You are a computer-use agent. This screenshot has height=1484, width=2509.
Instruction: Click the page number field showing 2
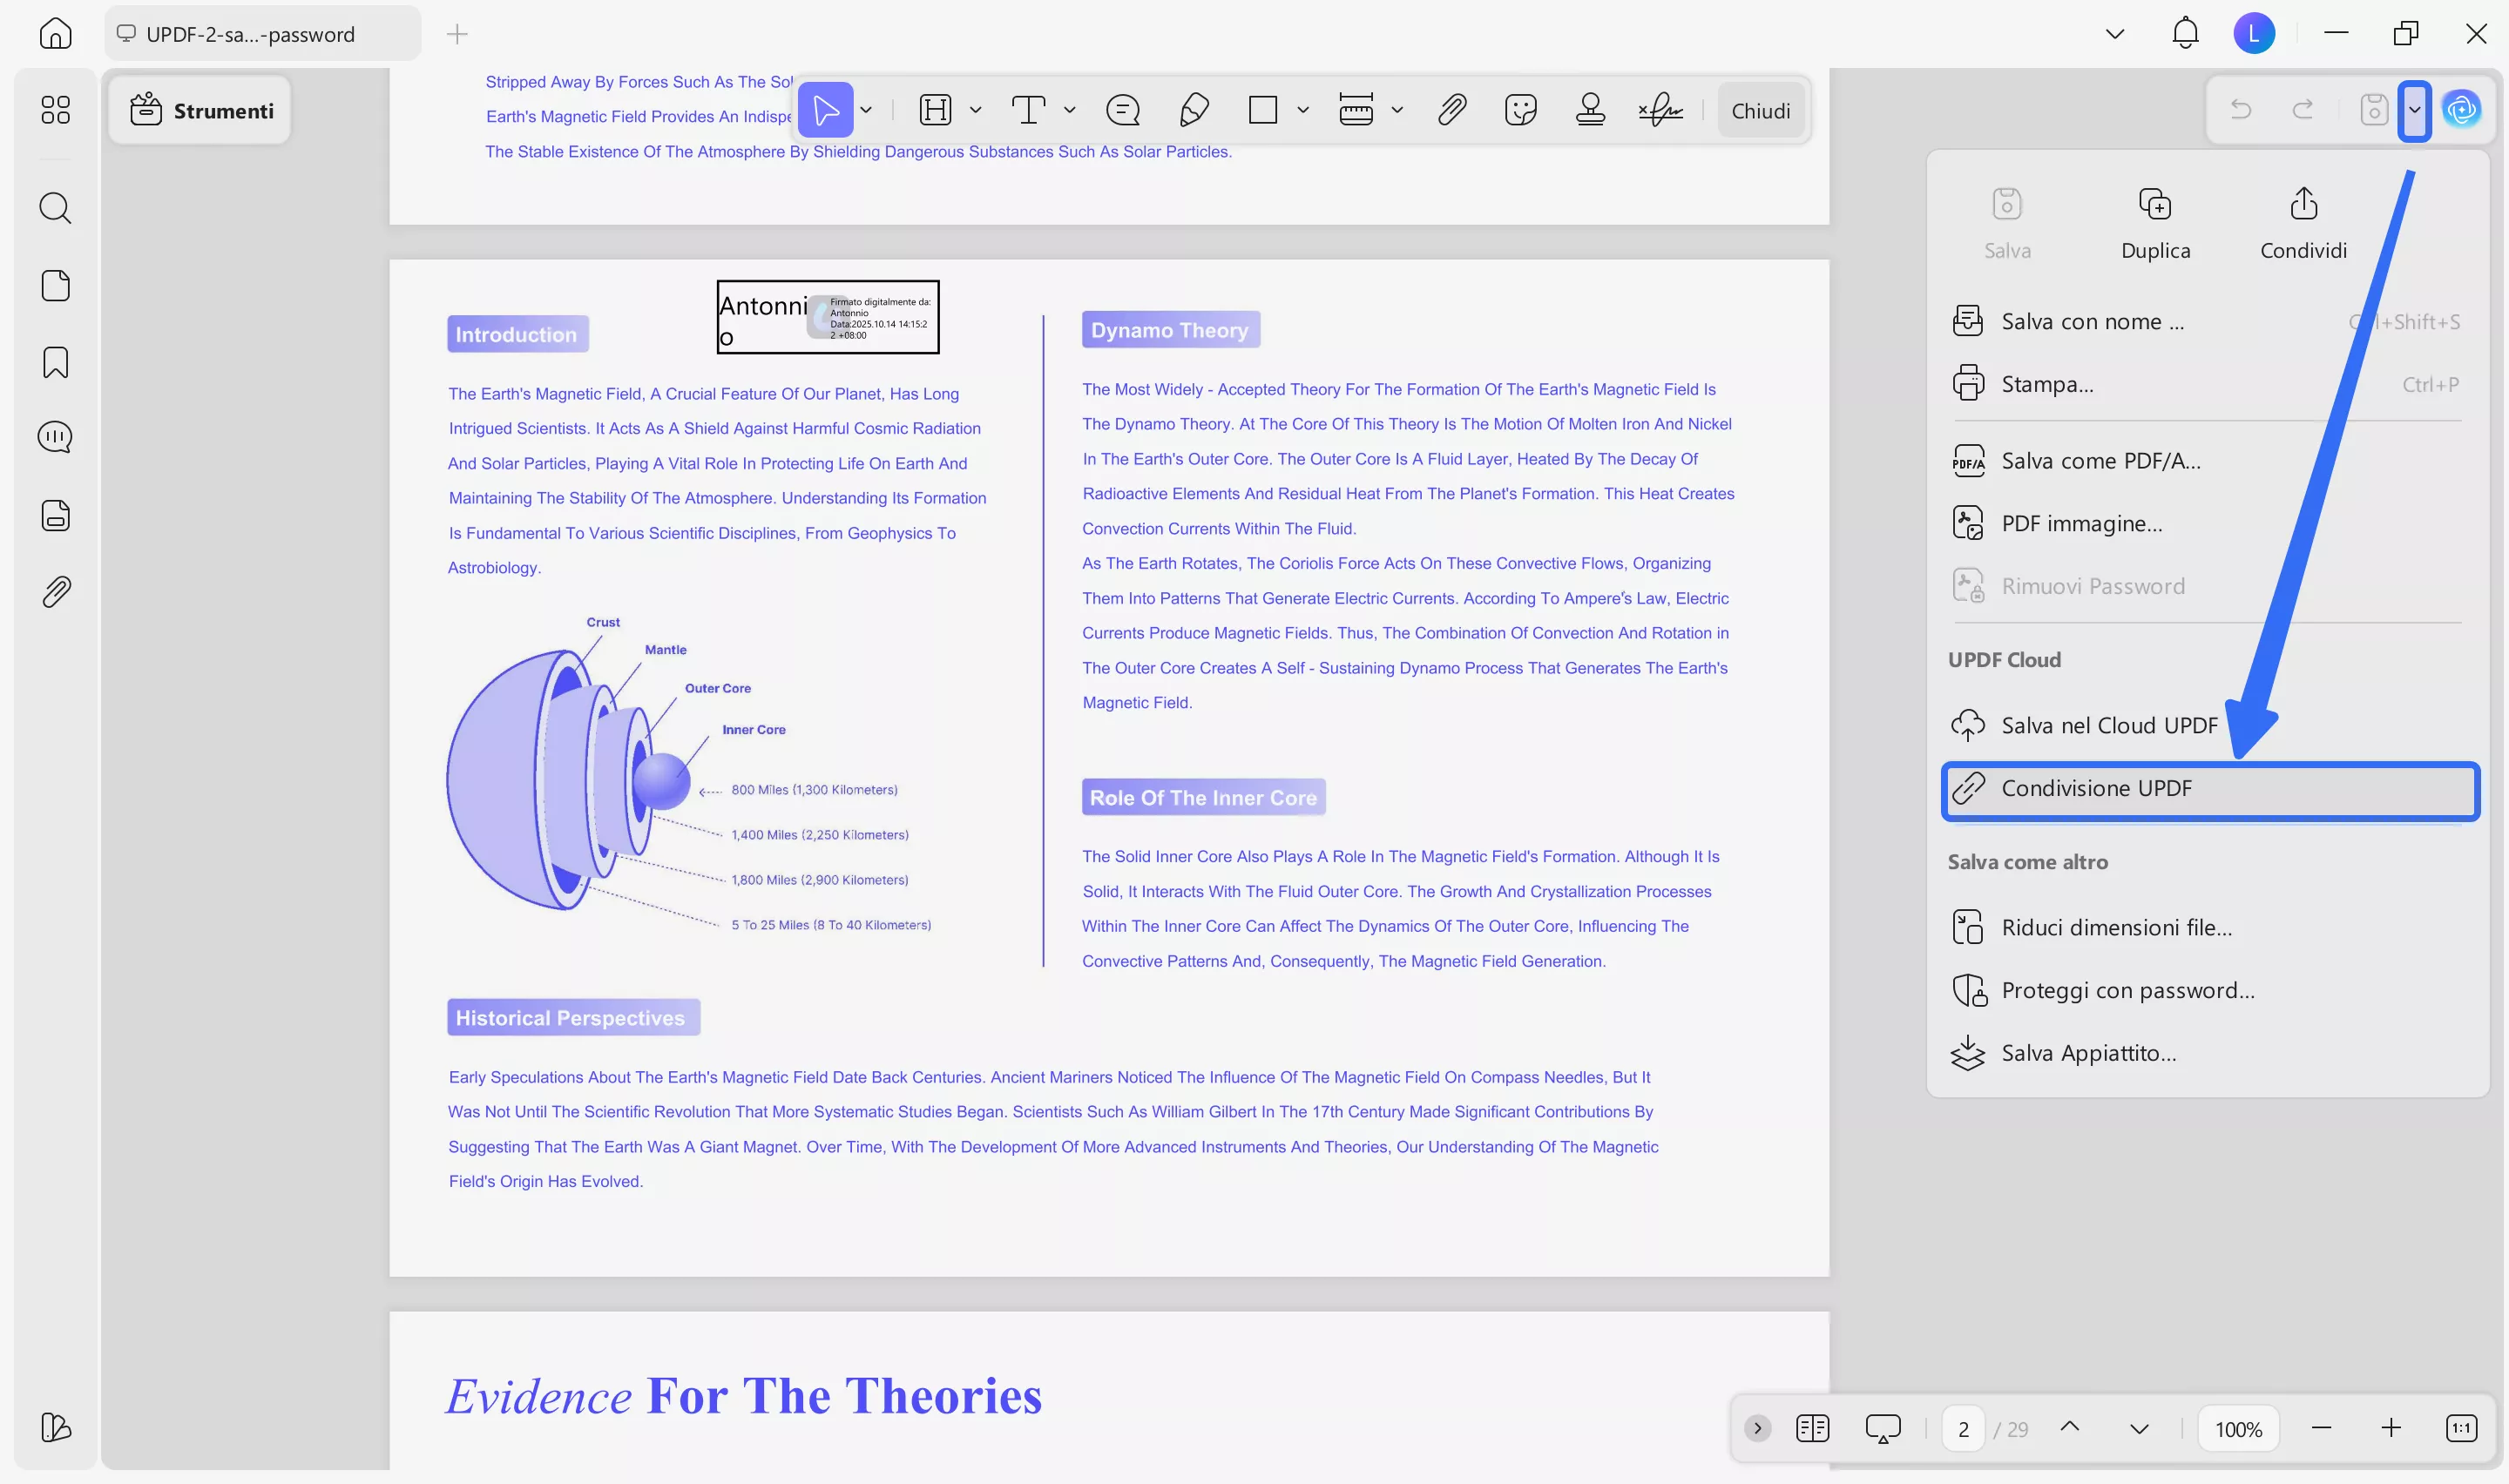tap(1963, 1428)
